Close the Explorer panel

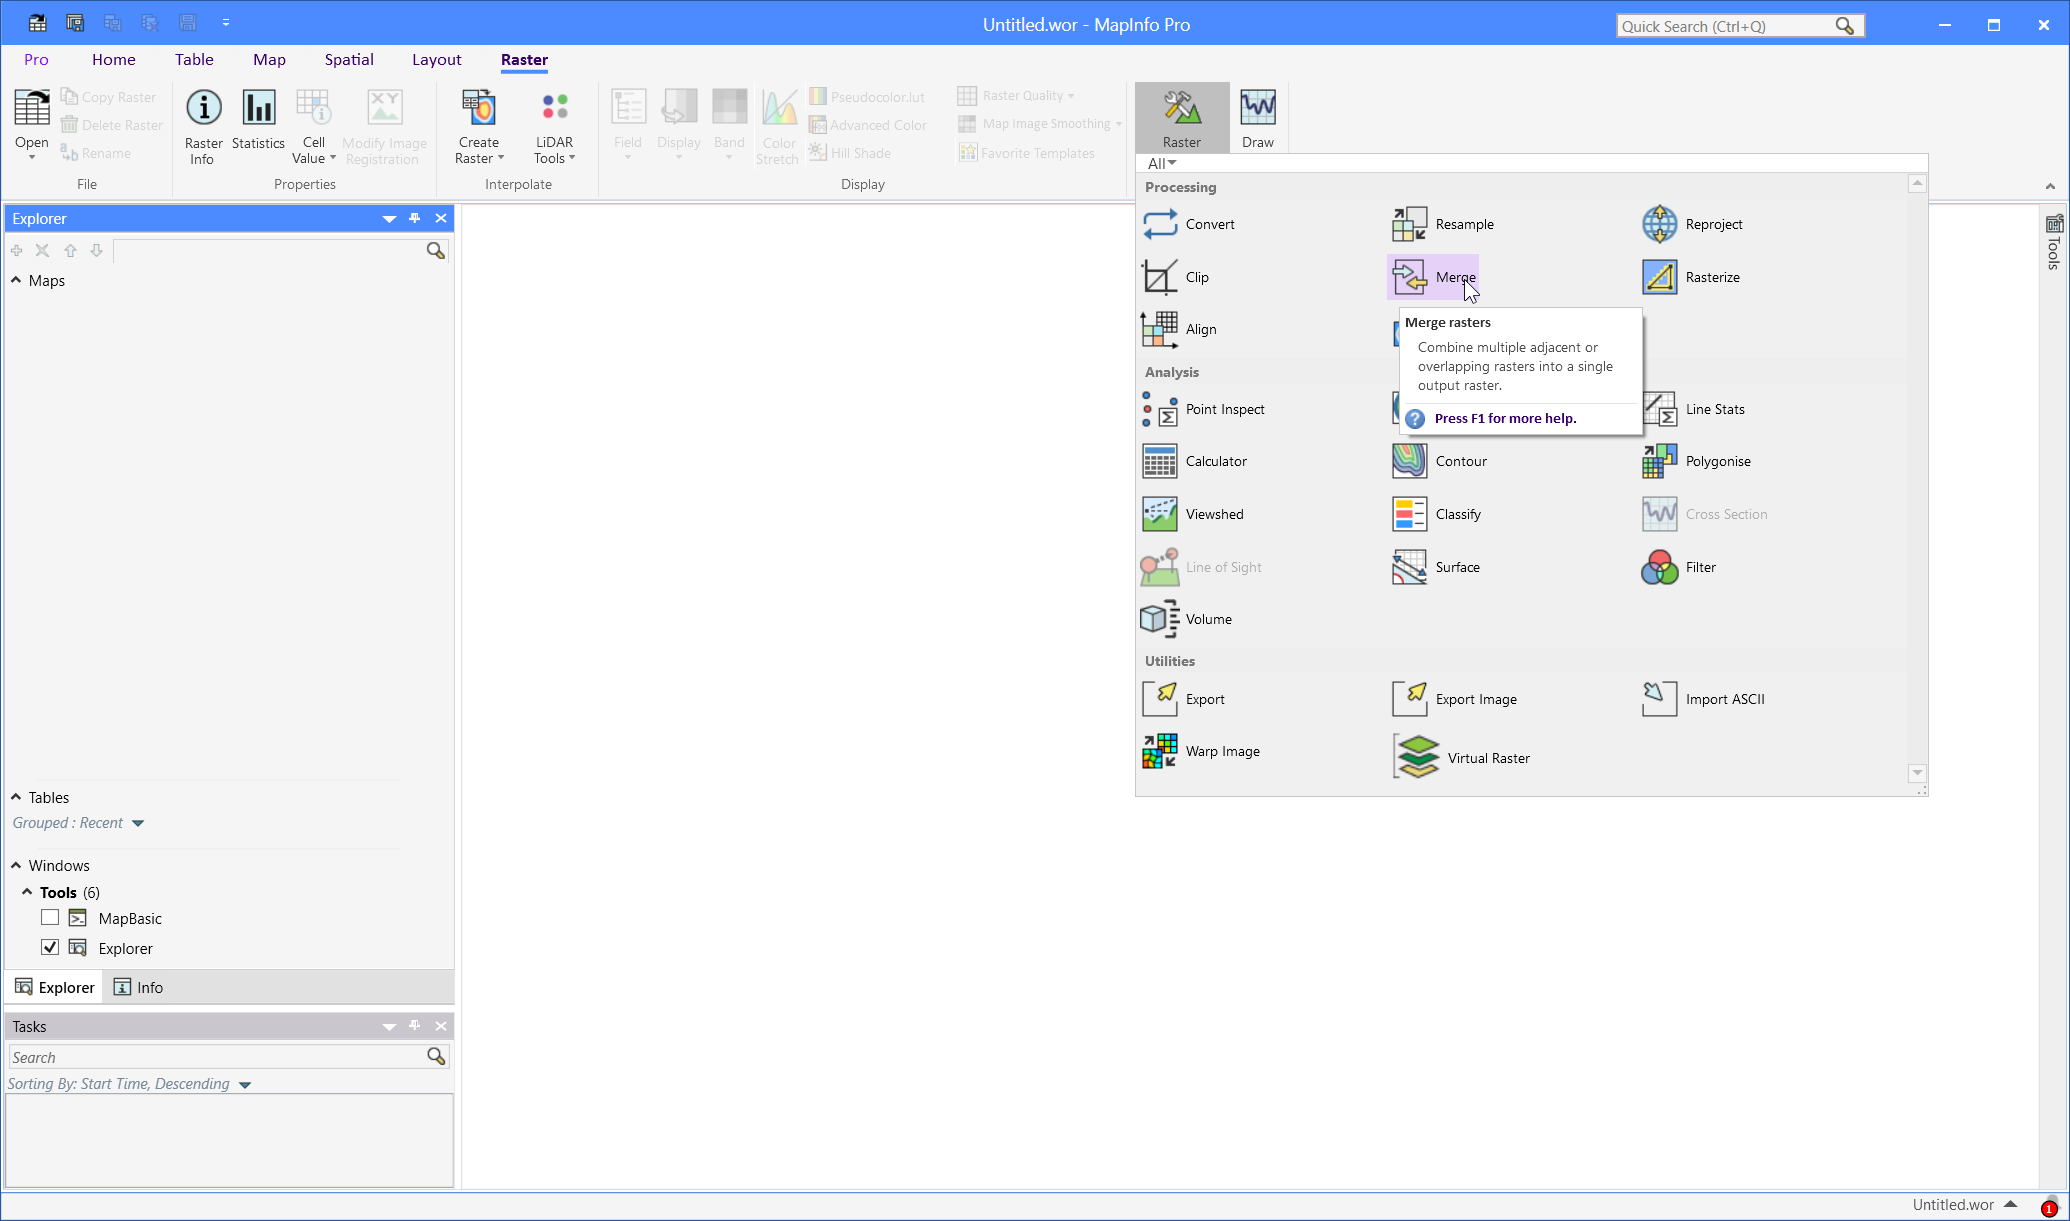click(x=441, y=218)
